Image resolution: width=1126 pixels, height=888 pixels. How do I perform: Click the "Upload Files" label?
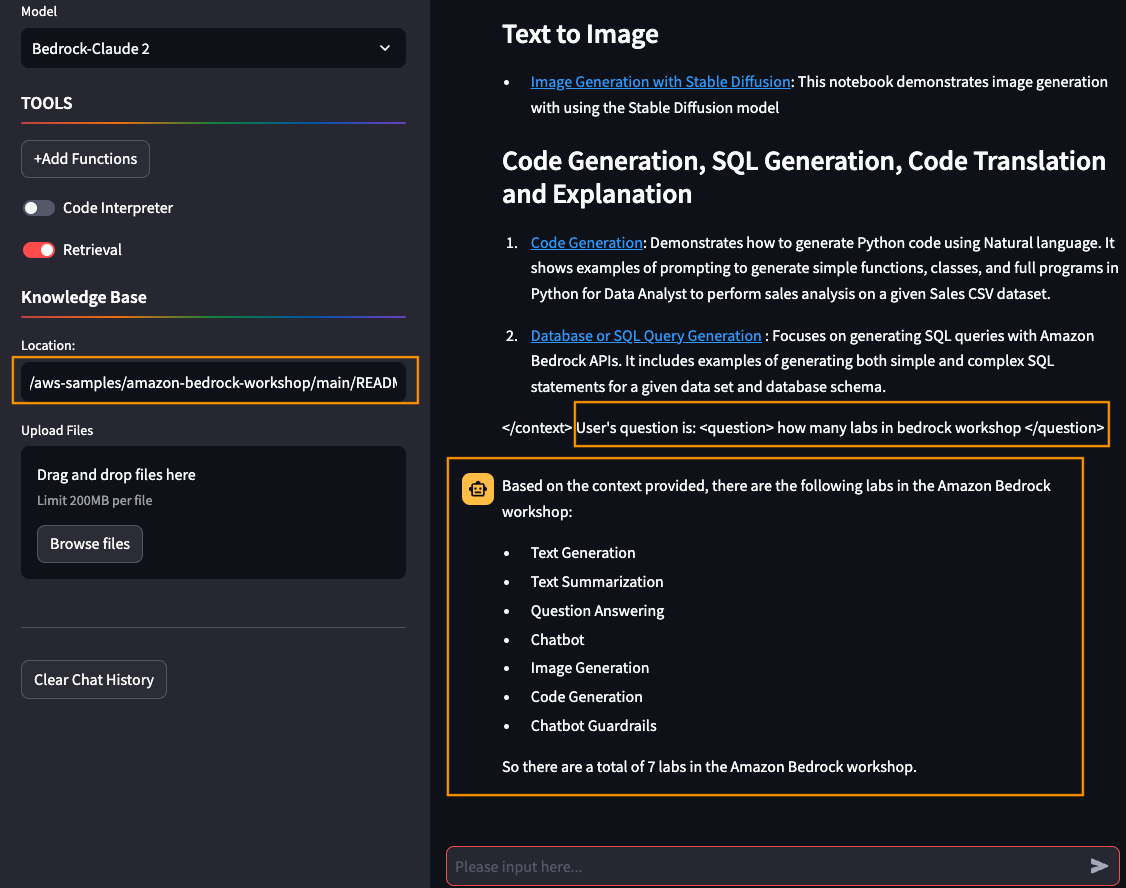[57, 431]
